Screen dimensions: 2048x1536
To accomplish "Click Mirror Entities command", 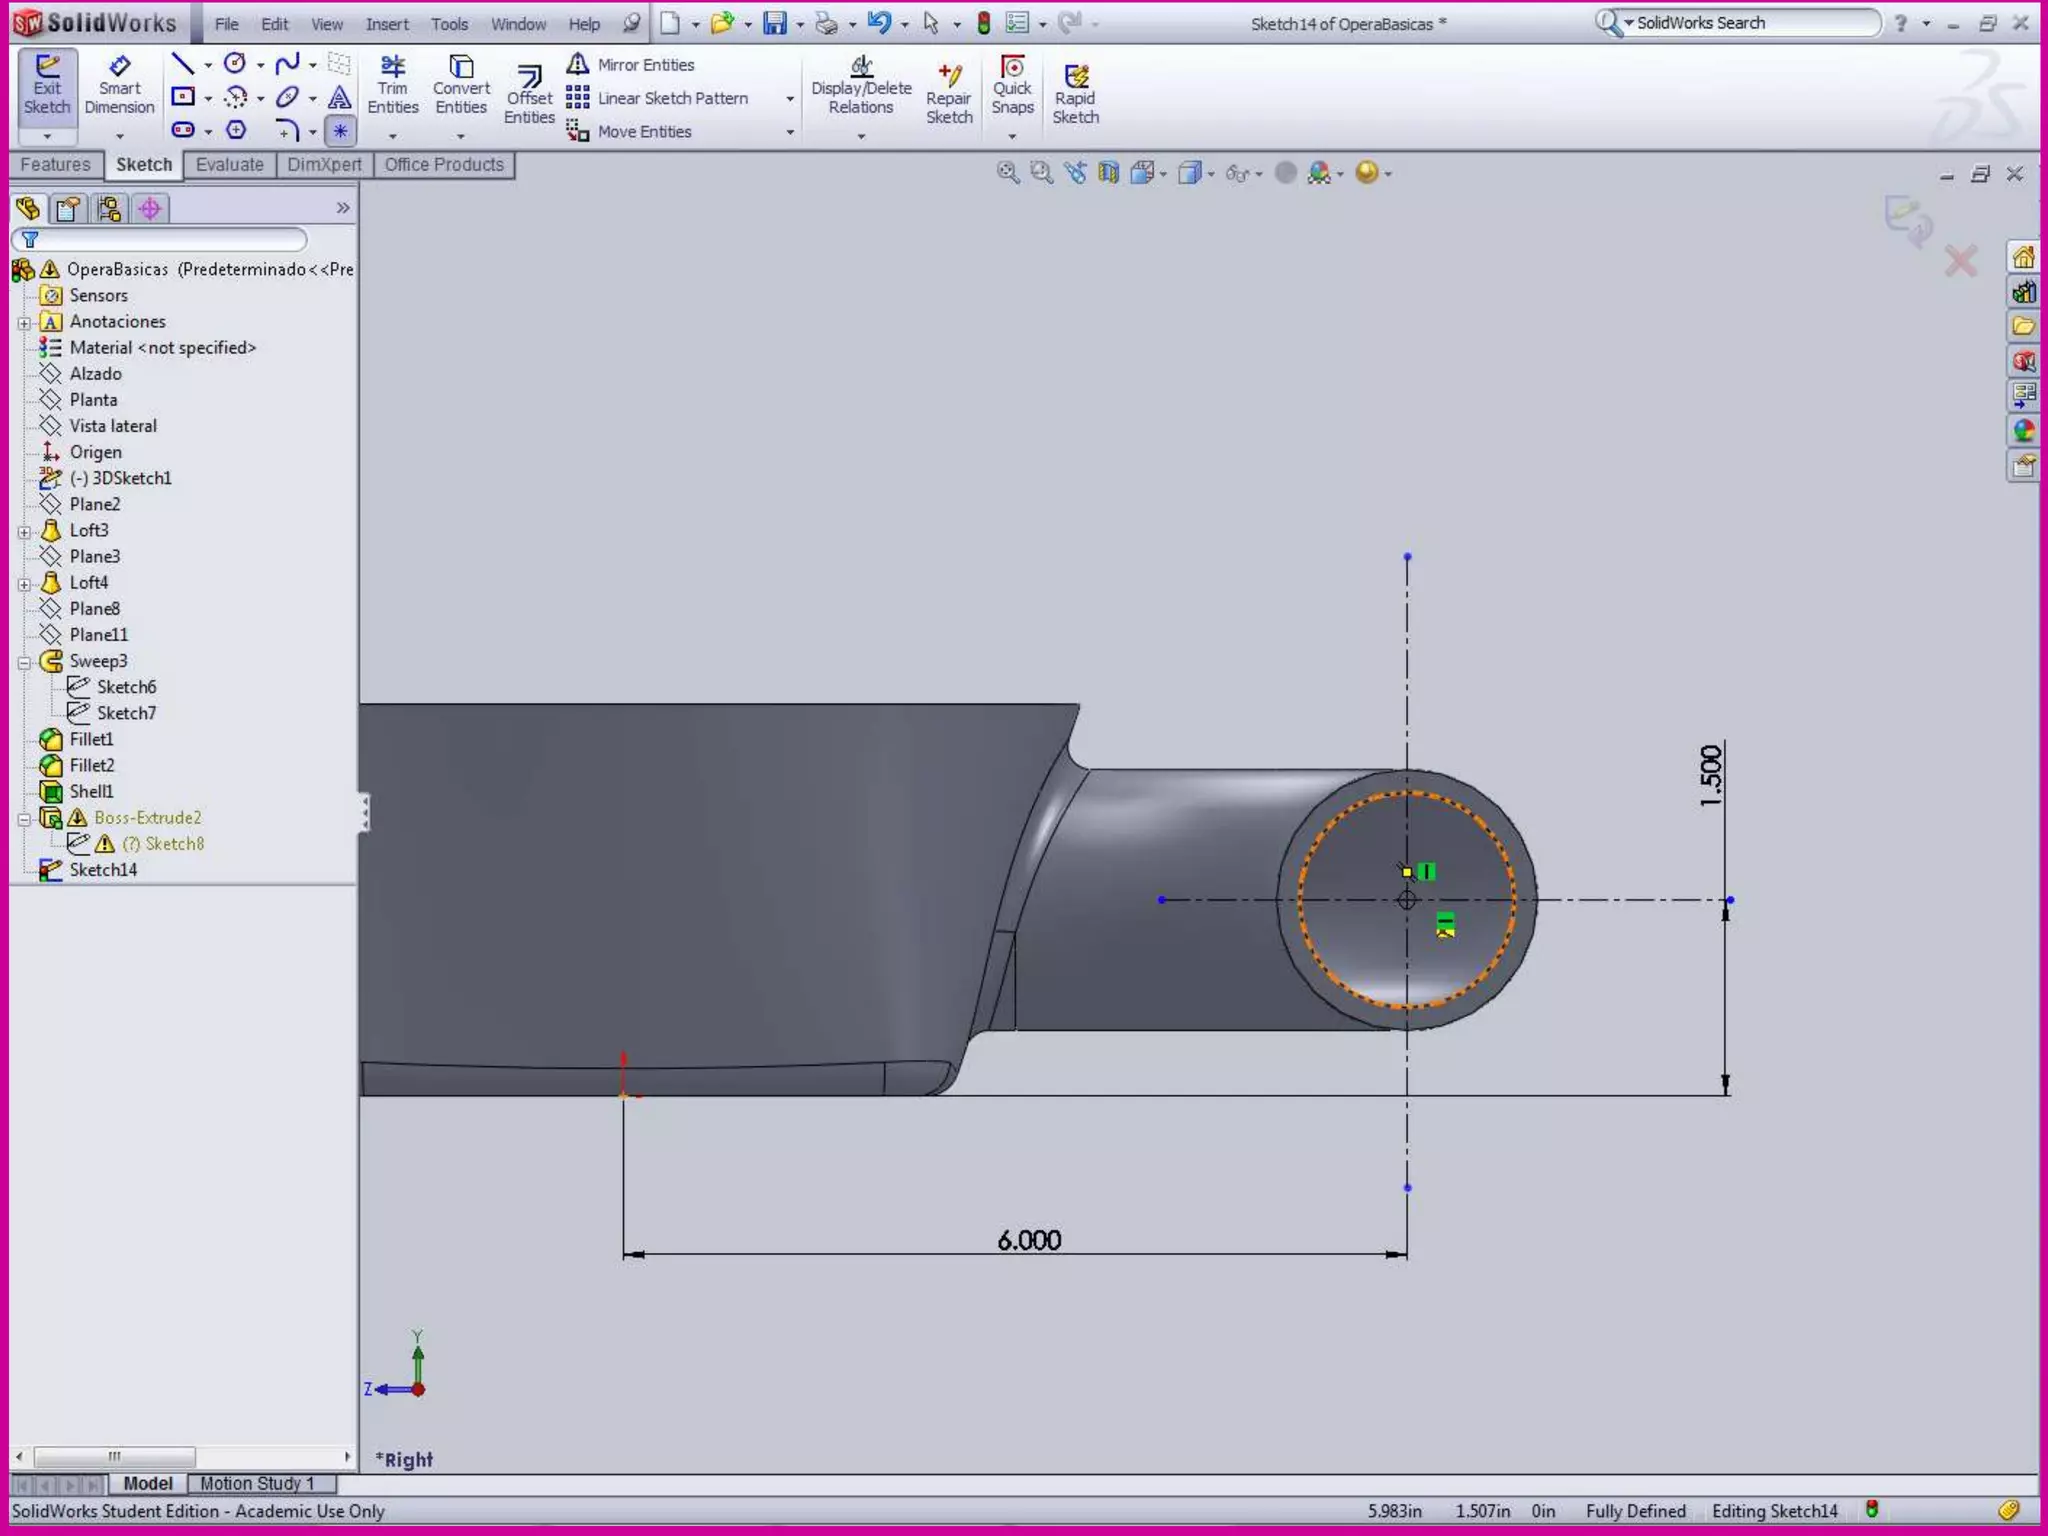I will click(x=632, y=65).
